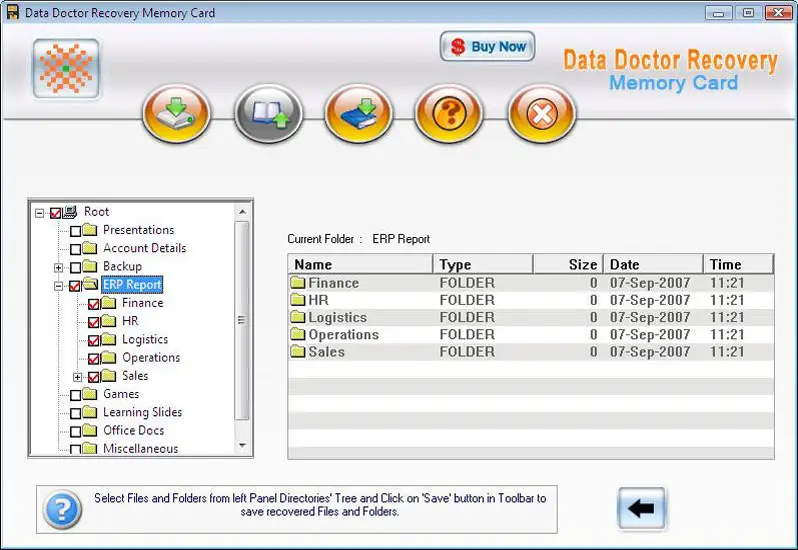Click the tree scrollbar down arrow
Viewport: 798px width, 550px height.
[242, 446]
